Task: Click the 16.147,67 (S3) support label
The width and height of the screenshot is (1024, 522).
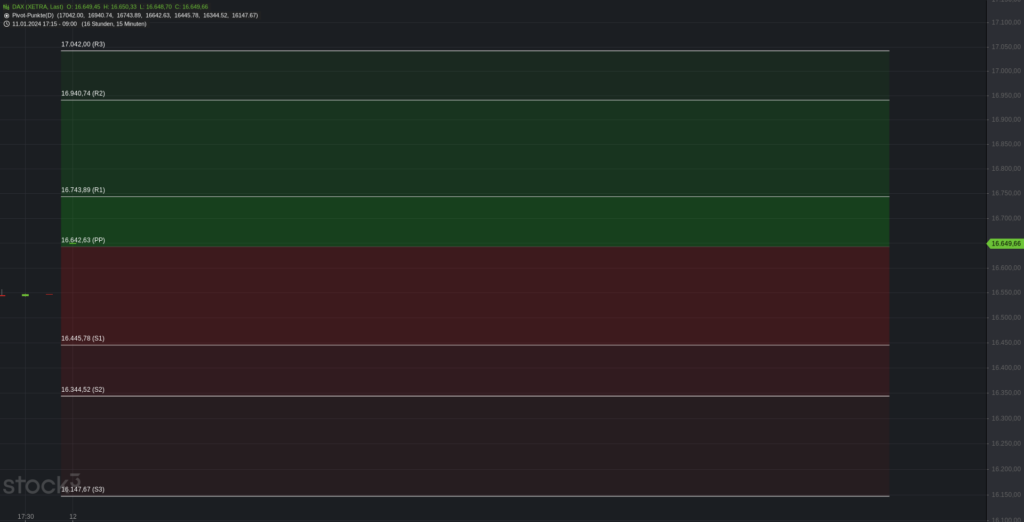Action: coord(83,489)
